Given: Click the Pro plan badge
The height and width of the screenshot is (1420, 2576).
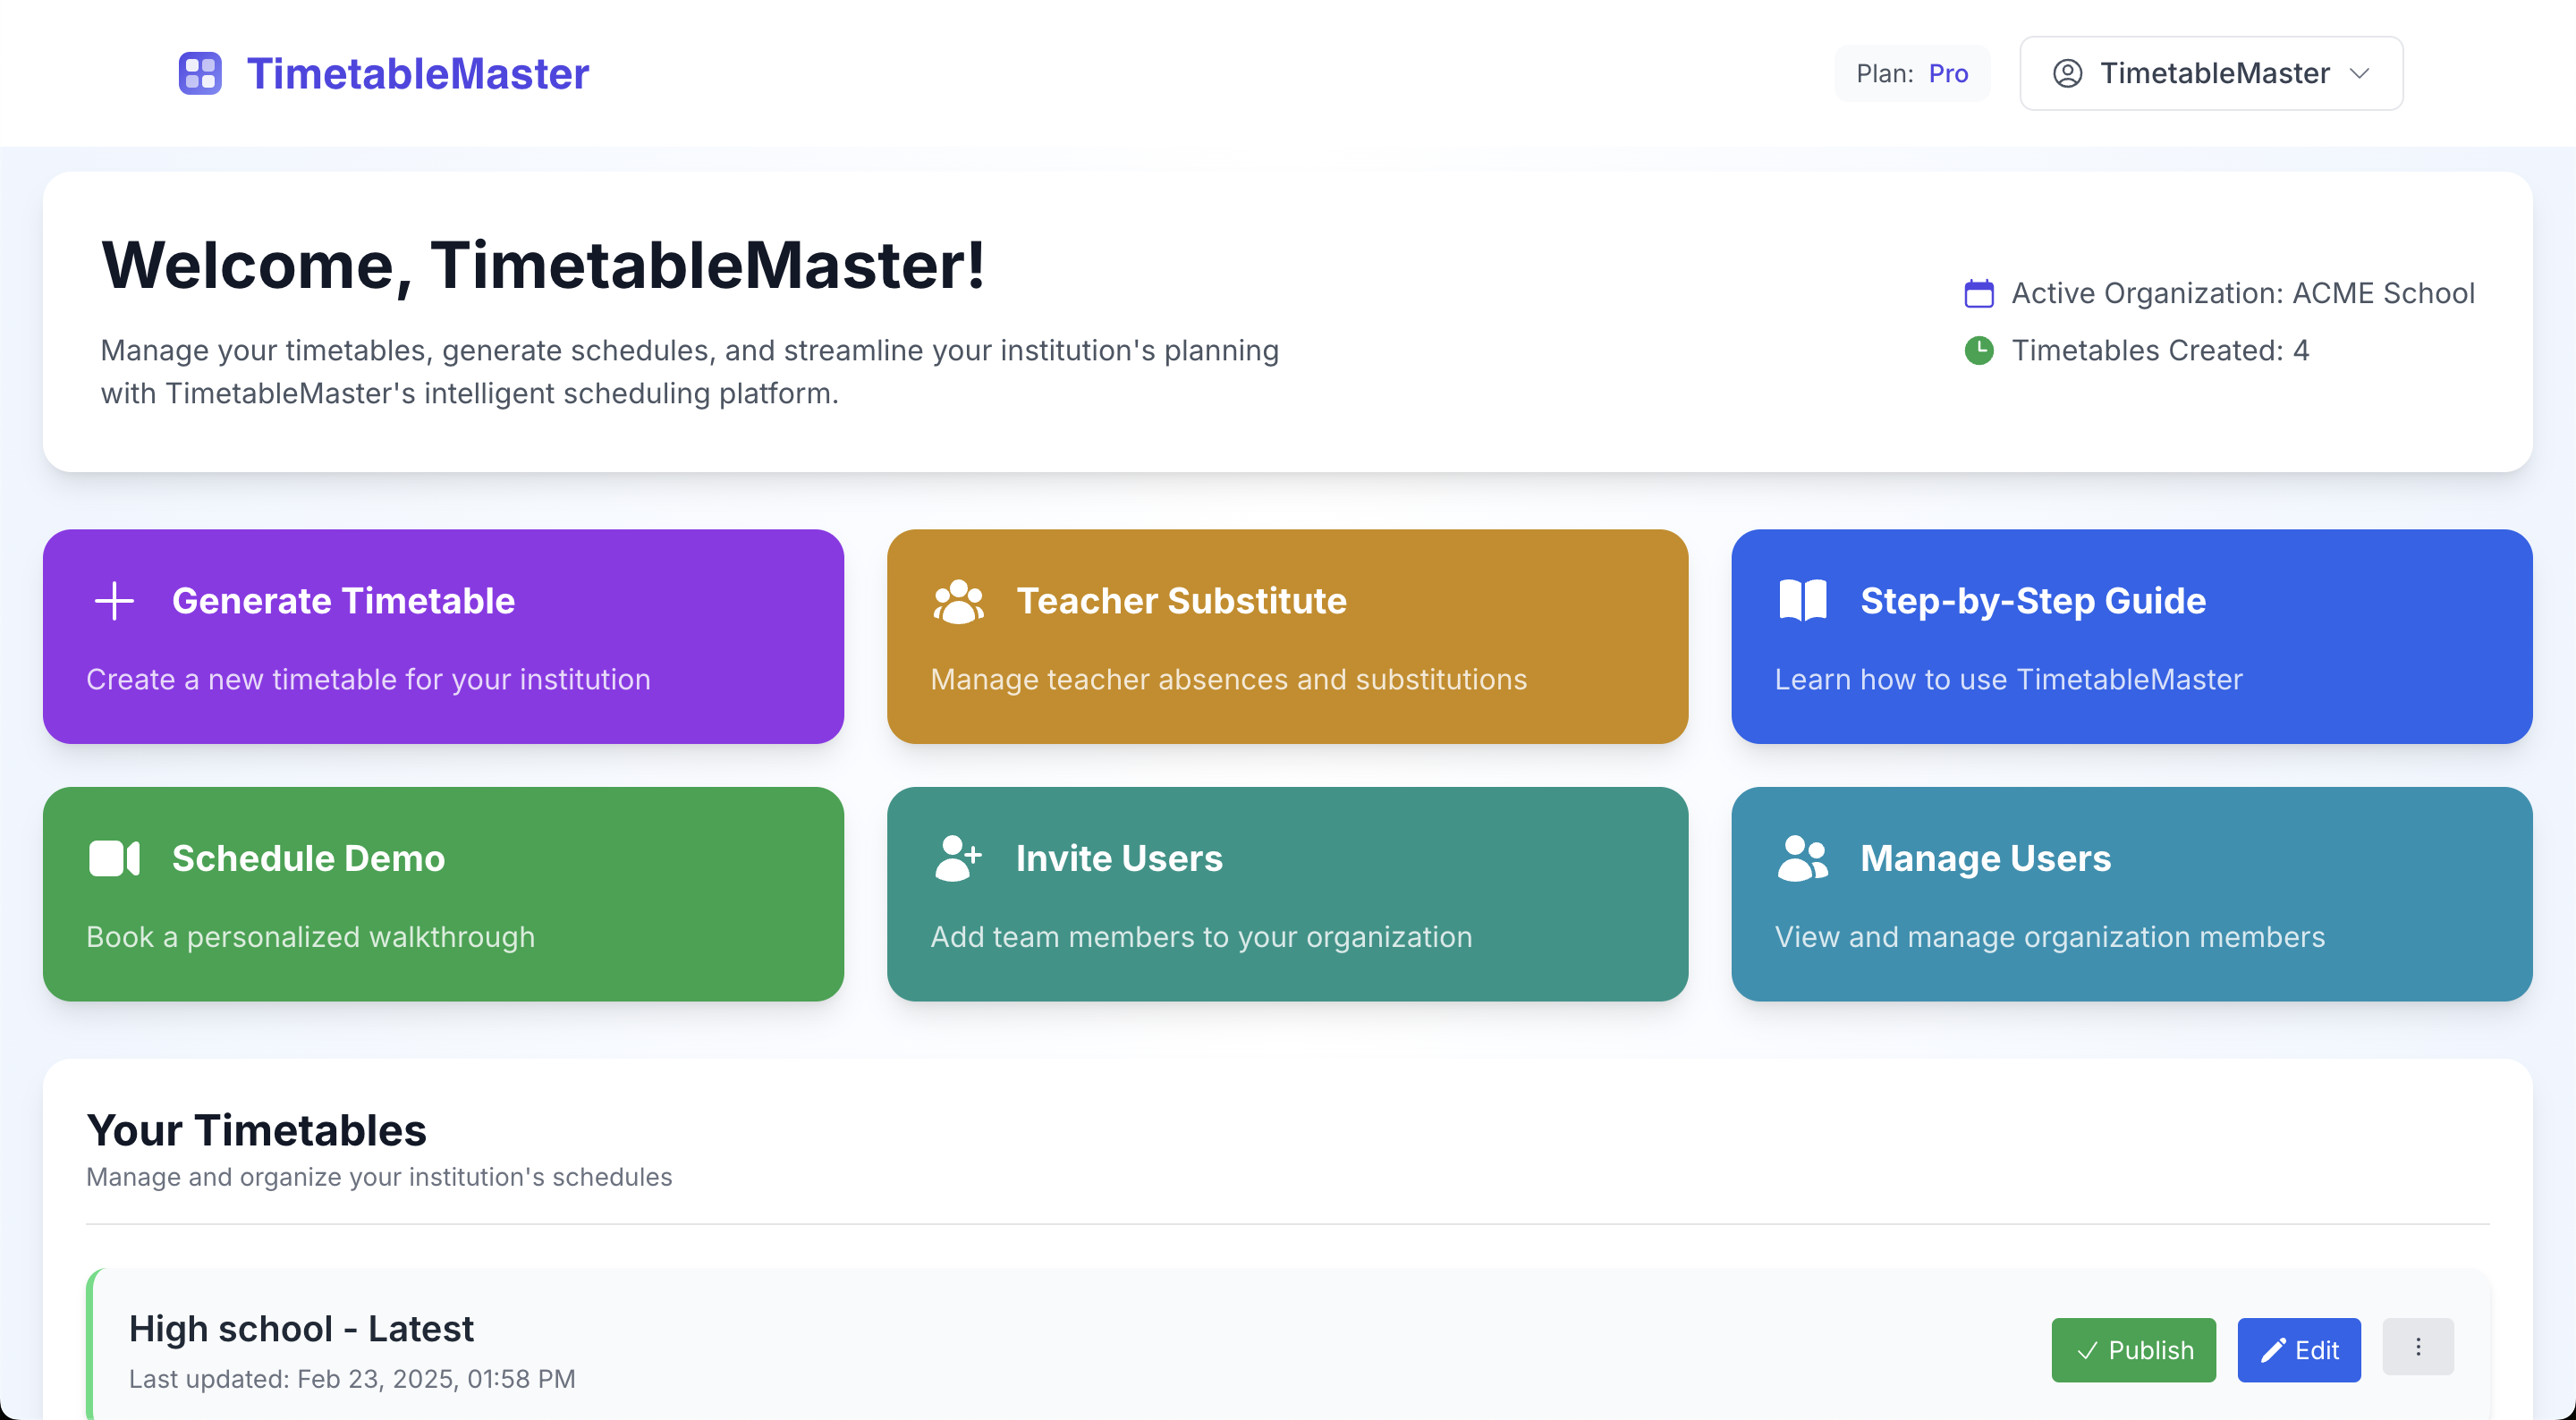Looking at the screenshot, I should click(x=1947, y=73).
